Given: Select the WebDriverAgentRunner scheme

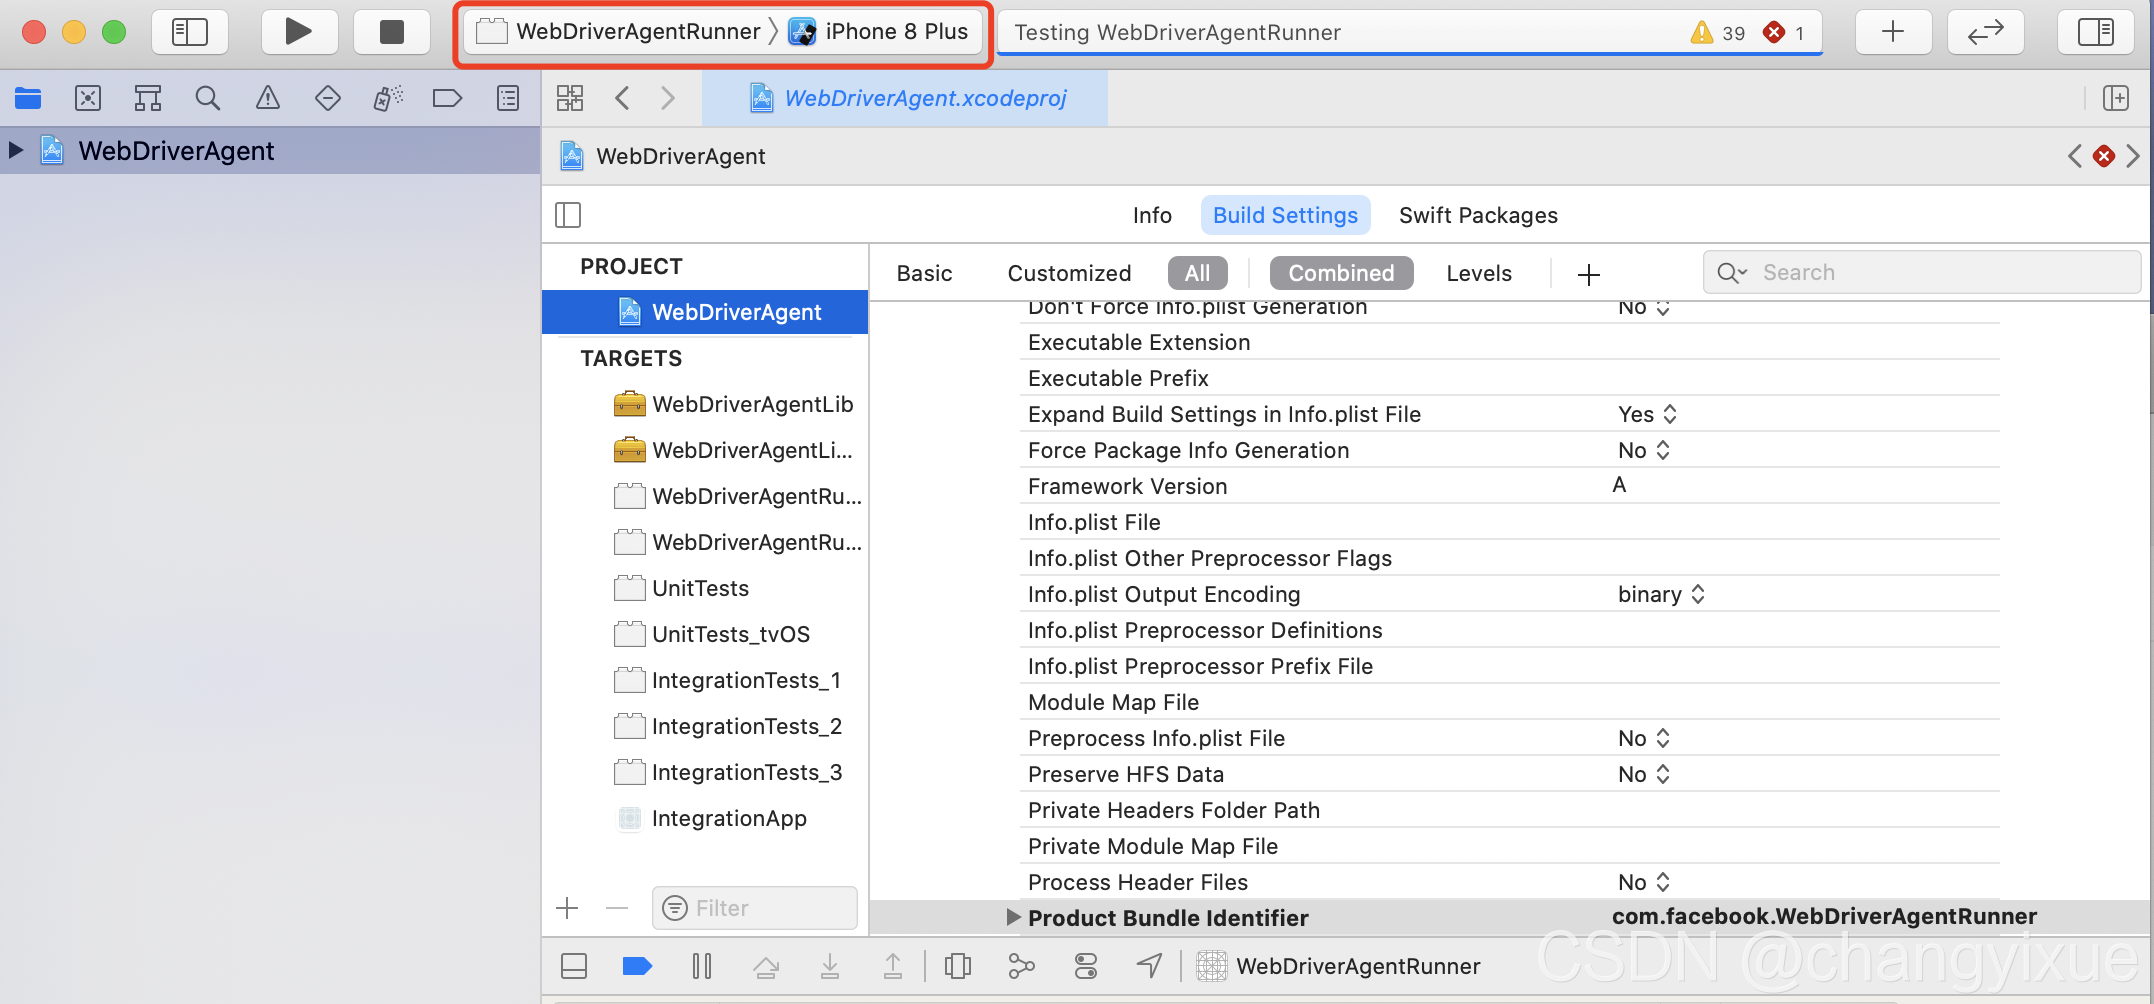Looking at the screenshot, I should click(620, 32).
